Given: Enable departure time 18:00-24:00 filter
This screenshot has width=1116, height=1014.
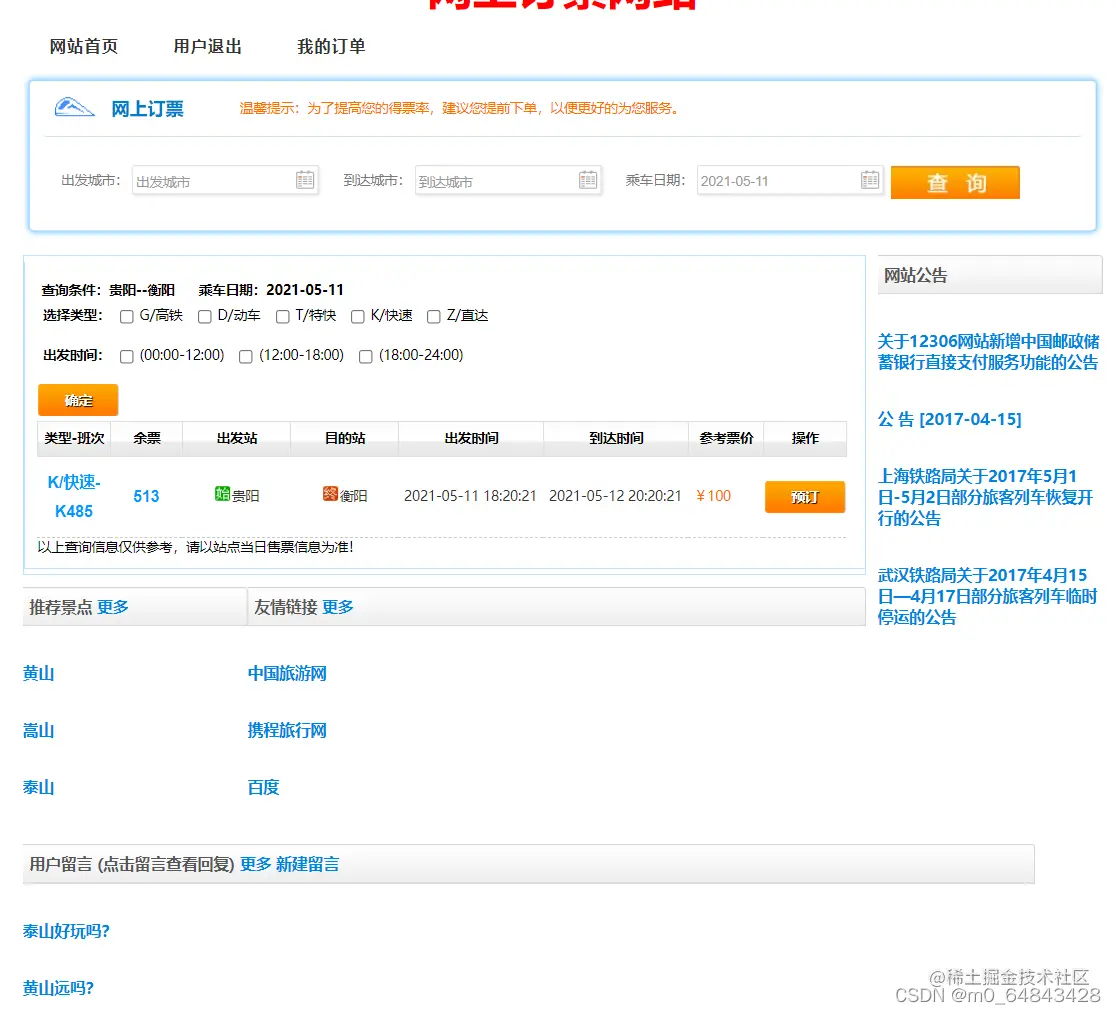Looking at the screenshot, I should [x=366, y=357].
